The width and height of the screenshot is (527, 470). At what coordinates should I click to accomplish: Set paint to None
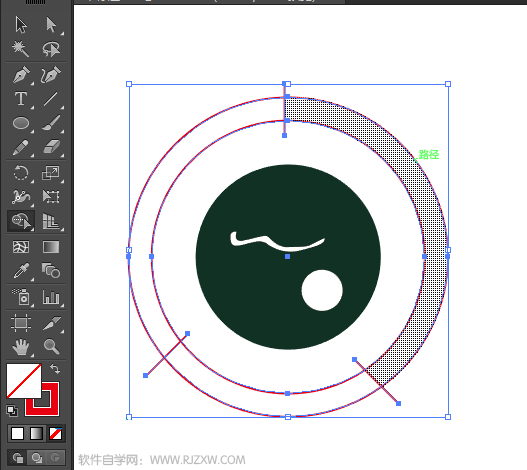coord(55,433)
